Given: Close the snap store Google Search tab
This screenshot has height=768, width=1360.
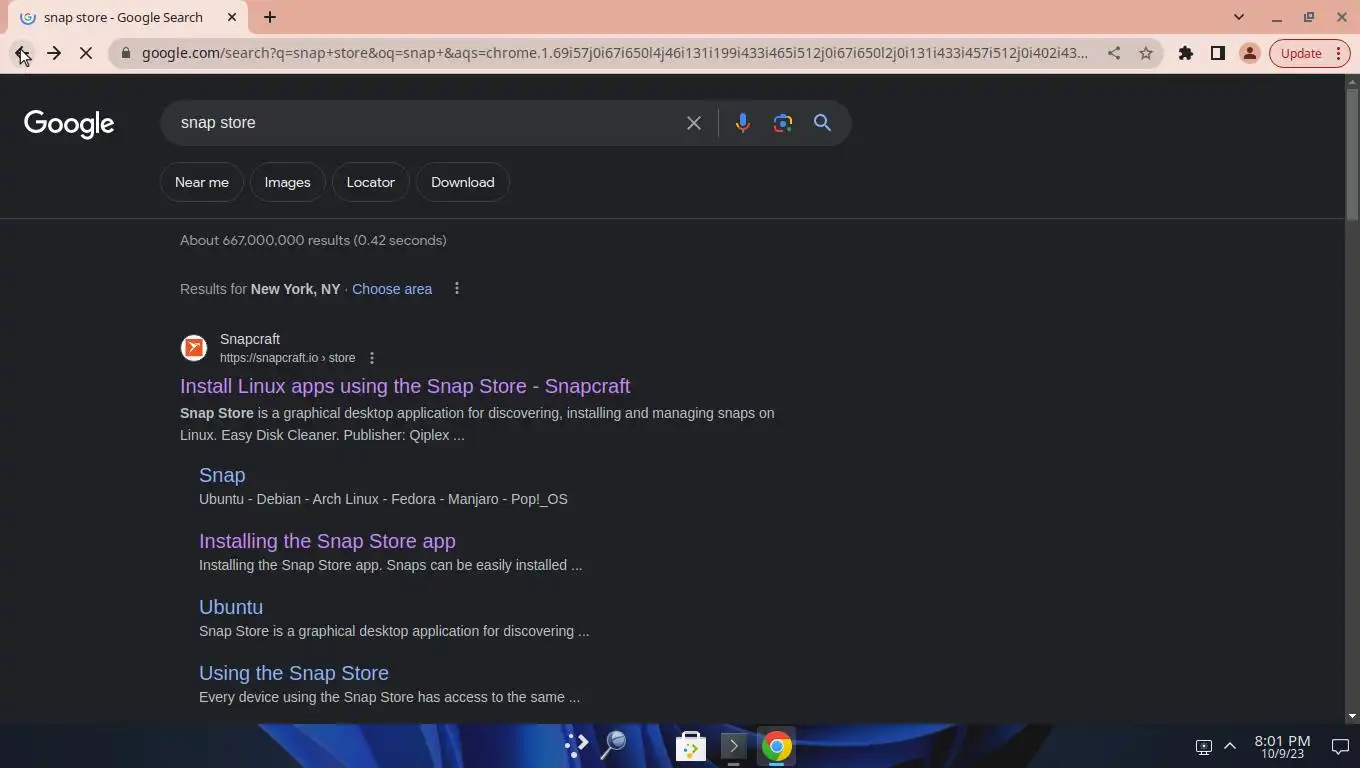Looking at the screenshot, I should (232, 17).
